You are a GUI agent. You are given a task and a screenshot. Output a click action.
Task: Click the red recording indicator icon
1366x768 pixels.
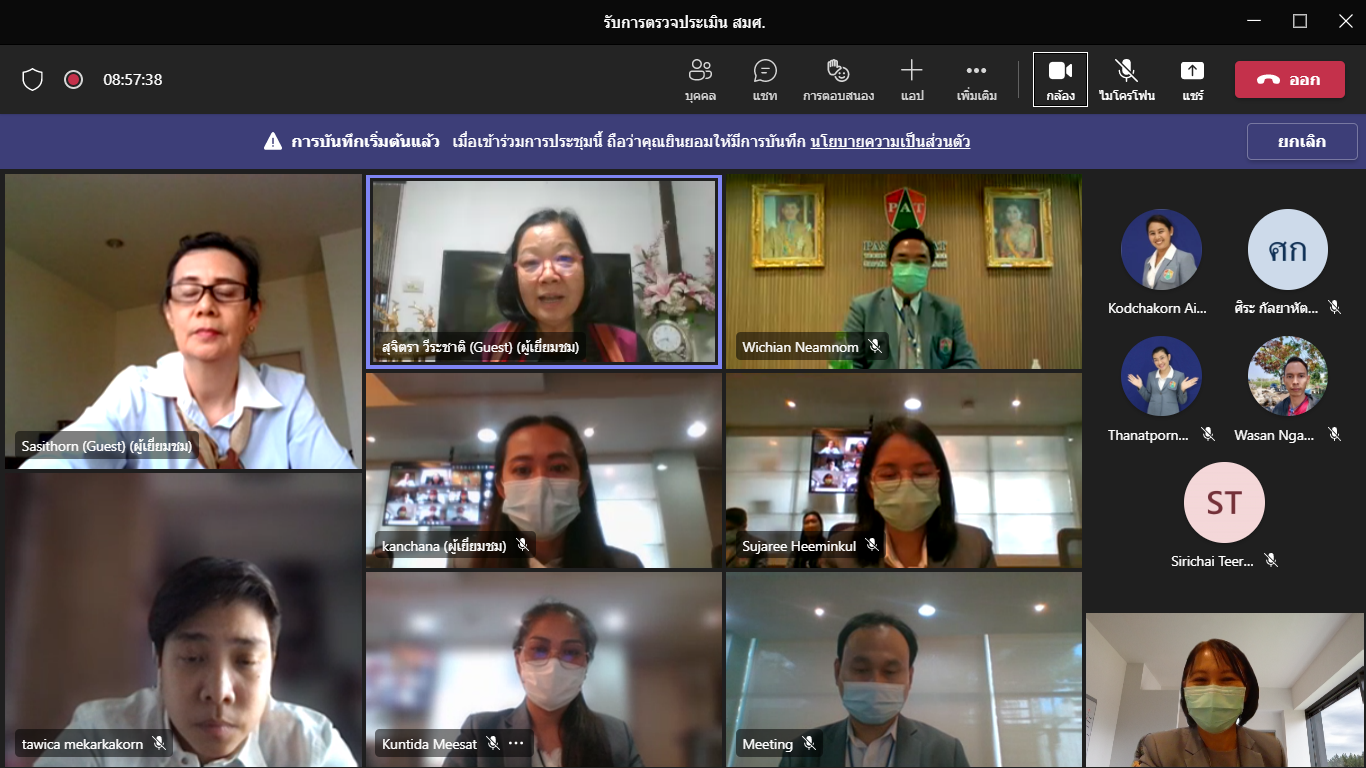pyautogui.click(x=73, y=80)
